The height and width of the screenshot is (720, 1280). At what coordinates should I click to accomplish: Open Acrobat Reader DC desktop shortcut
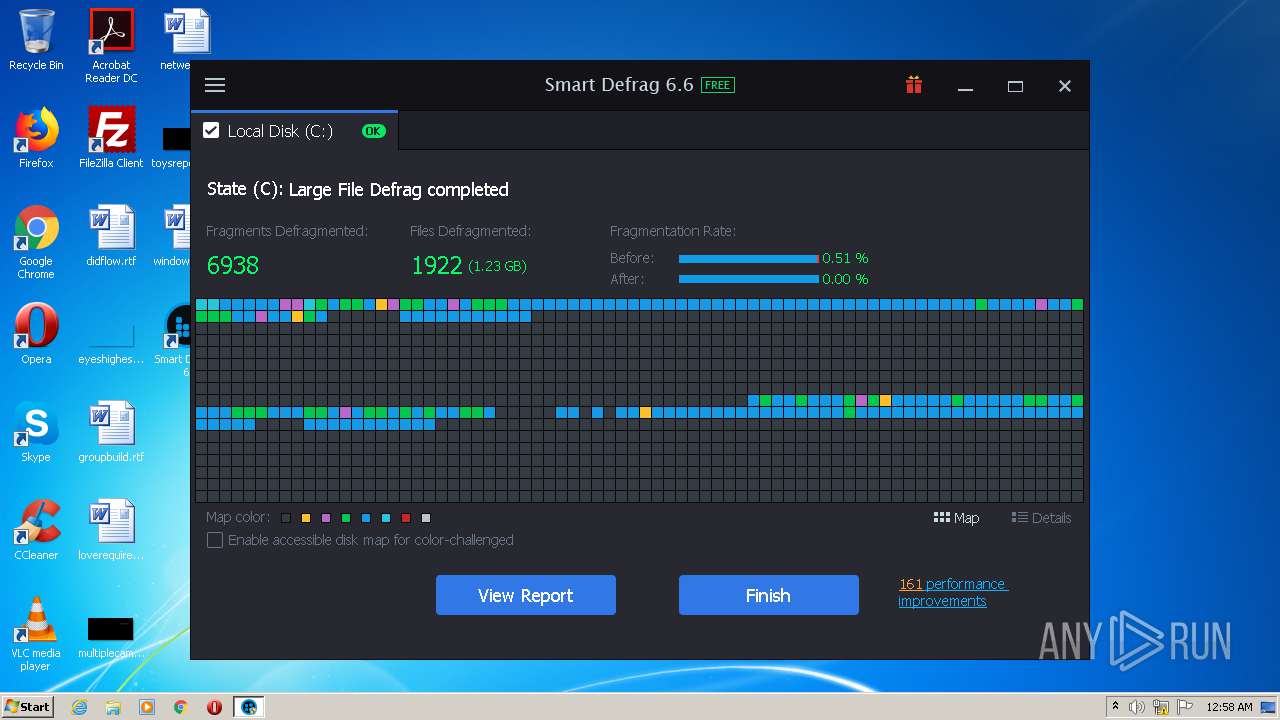point(111,46)
